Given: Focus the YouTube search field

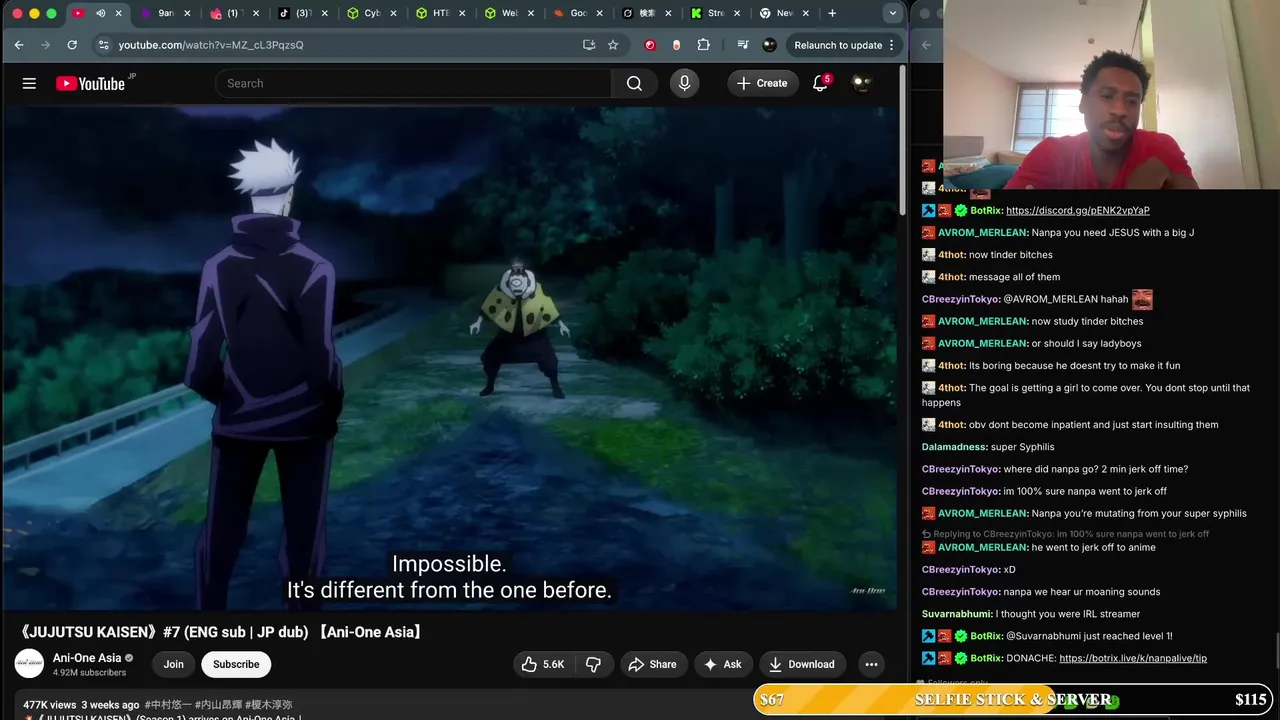Looking at the screenshot, I should [x=413, y=84].
